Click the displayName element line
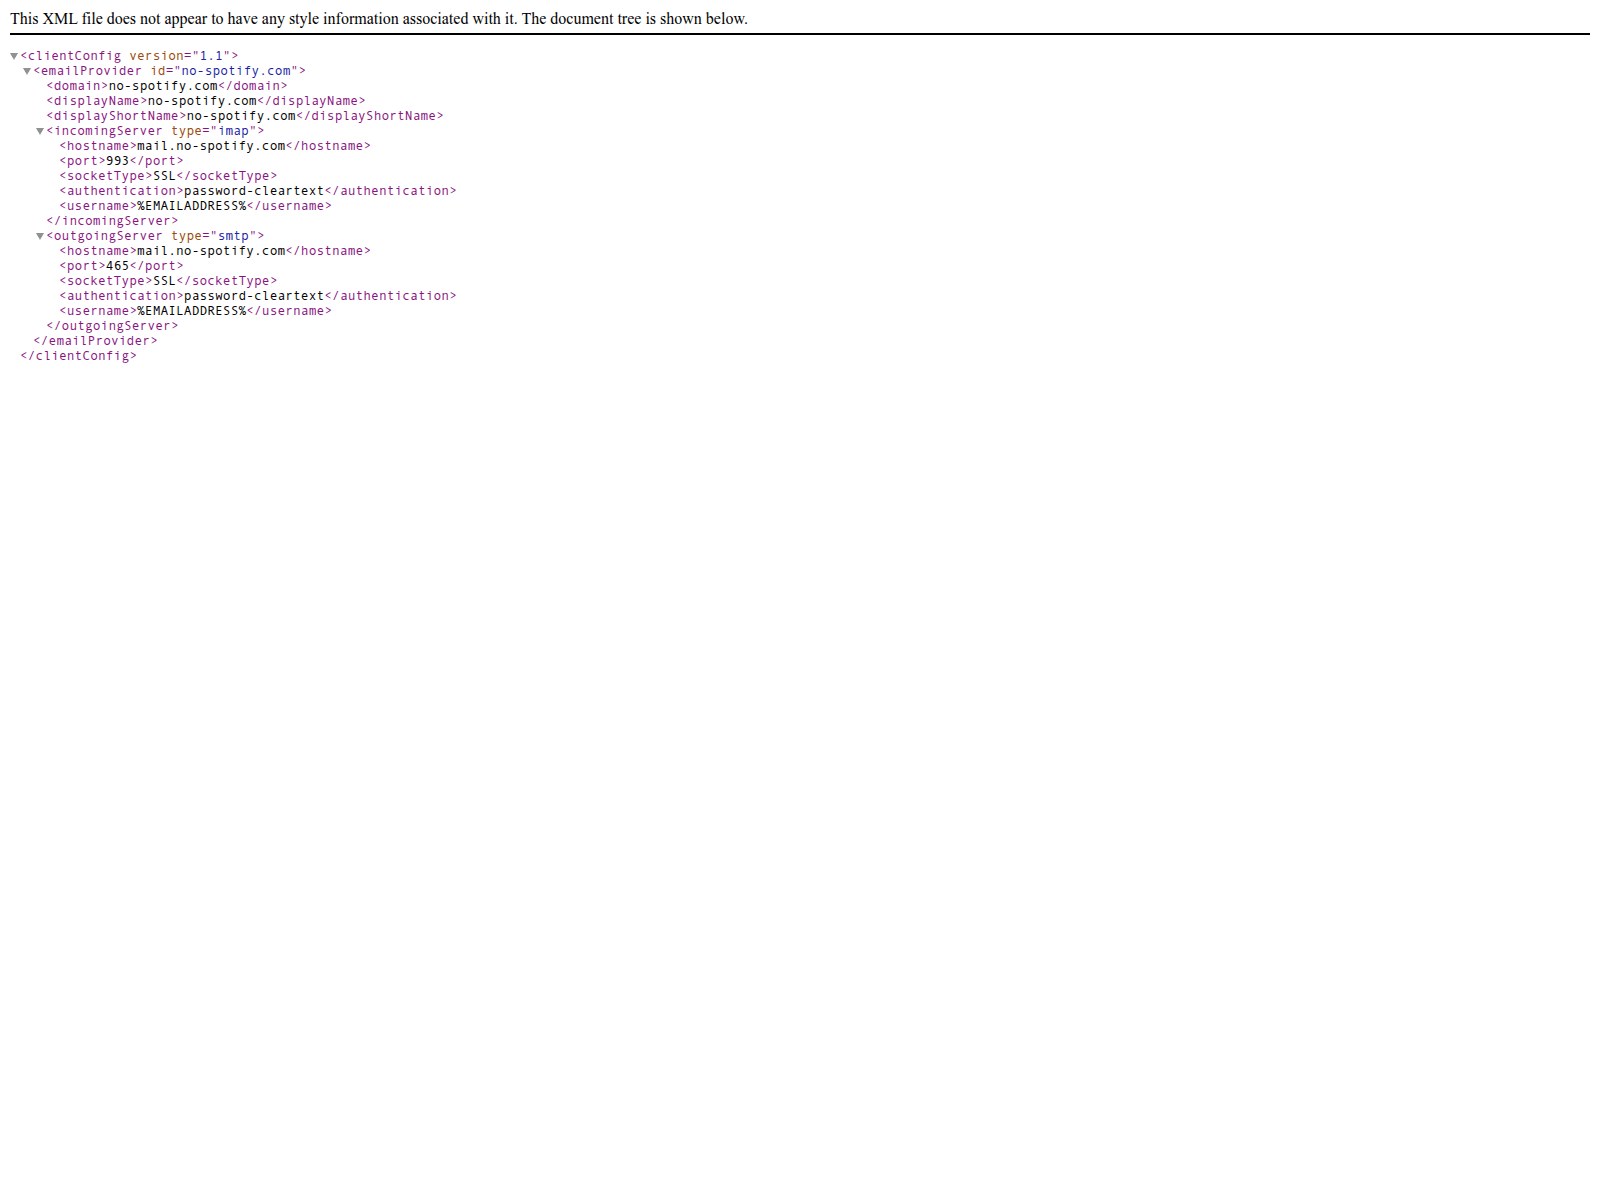Screen dimensions: 1600x1200 (206, 101)
